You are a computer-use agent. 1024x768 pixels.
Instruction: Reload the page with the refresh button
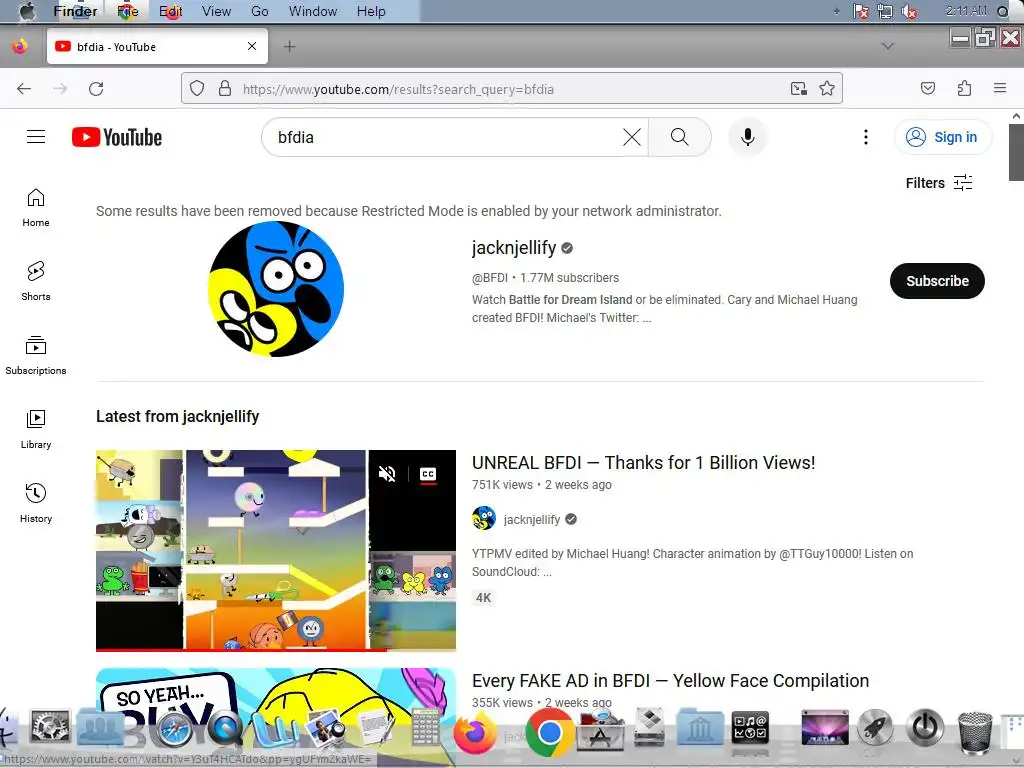(96, 89)
